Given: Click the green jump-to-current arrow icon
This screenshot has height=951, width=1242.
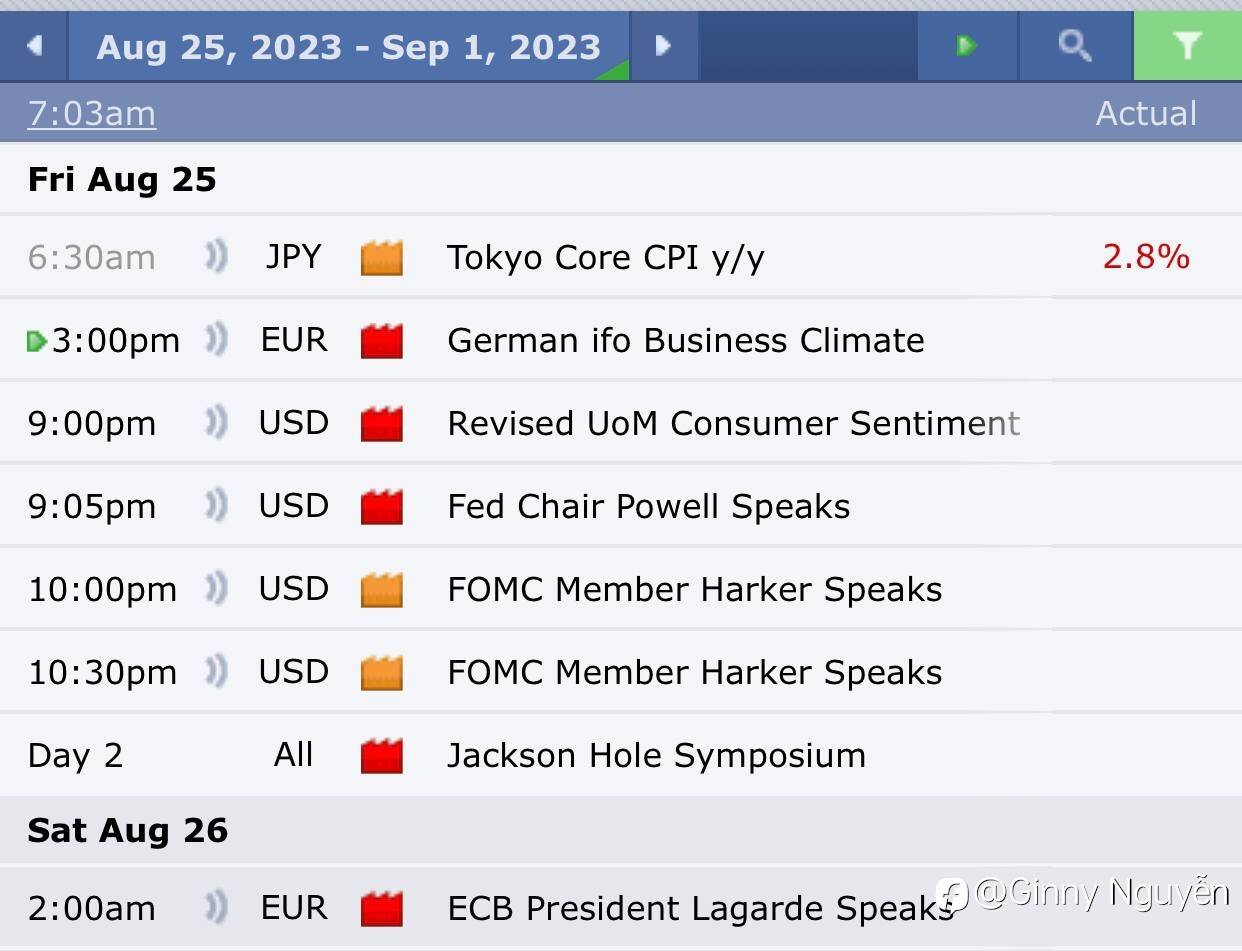Looking at the screenshot, I should pos(966,46).
